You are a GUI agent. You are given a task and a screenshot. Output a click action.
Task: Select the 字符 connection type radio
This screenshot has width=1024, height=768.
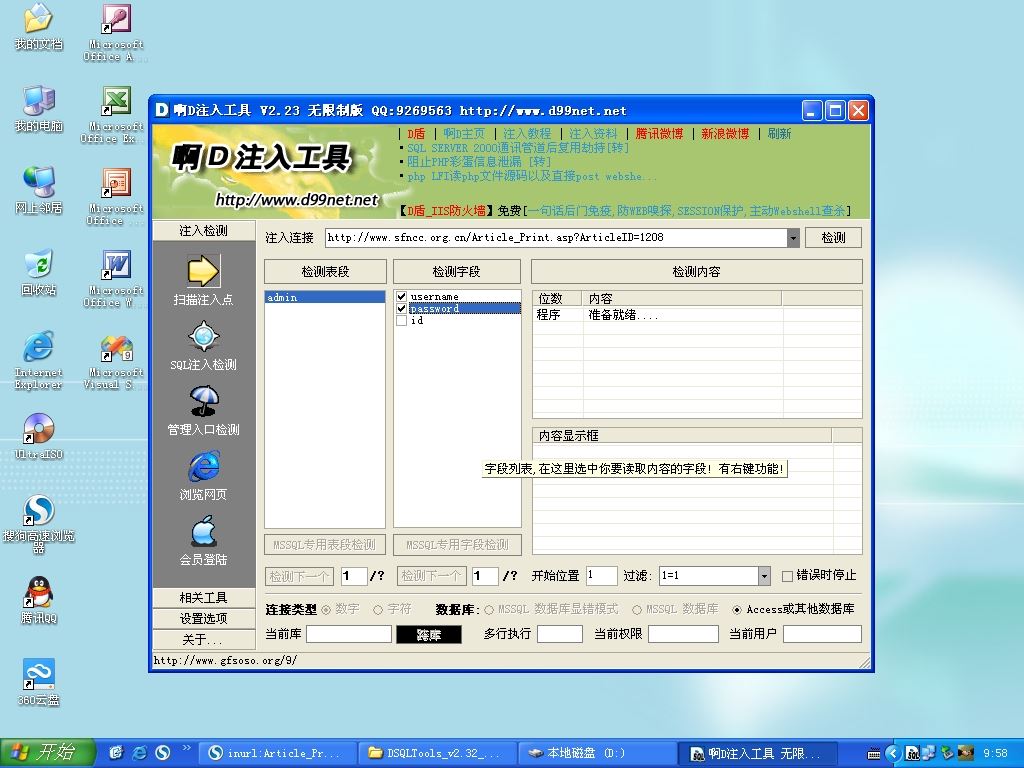tap(377, 610)
